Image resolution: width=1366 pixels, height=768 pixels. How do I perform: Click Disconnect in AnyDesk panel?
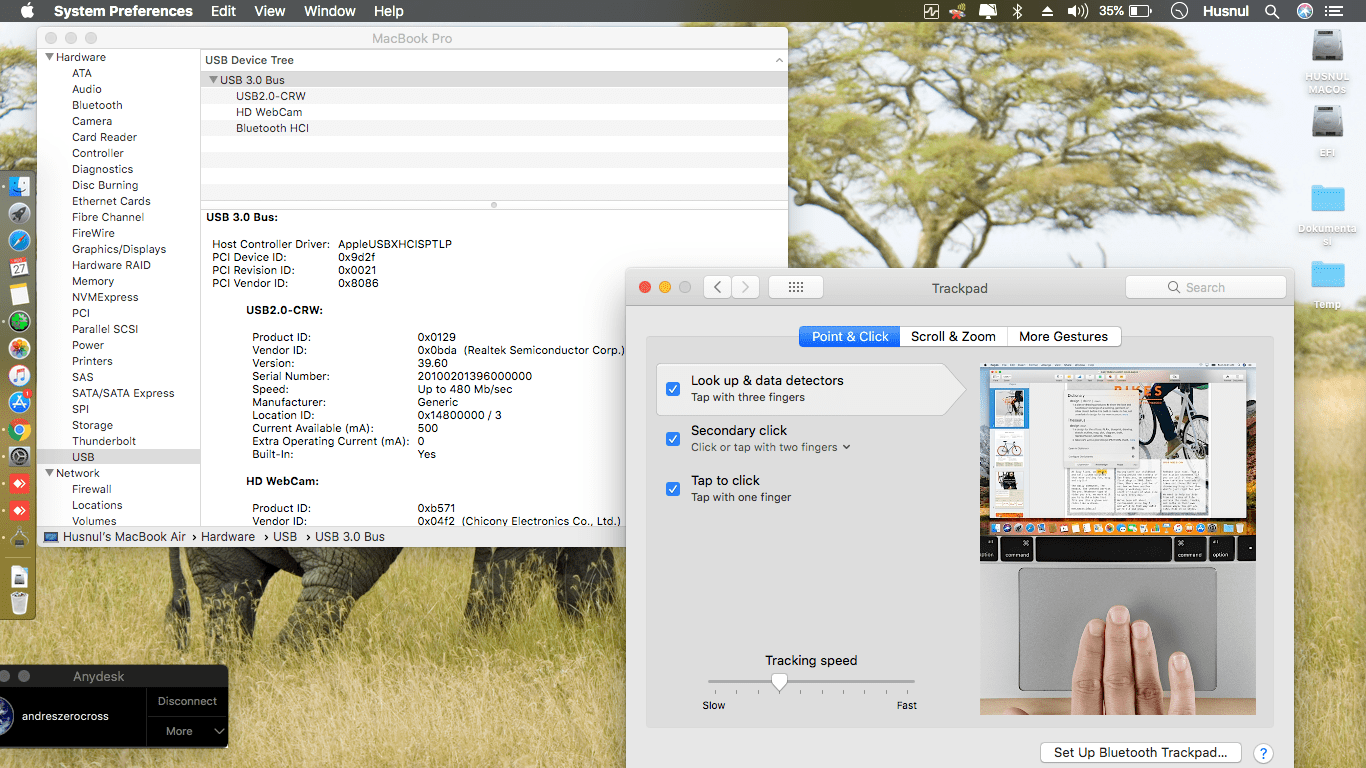[x=187, y=701]
